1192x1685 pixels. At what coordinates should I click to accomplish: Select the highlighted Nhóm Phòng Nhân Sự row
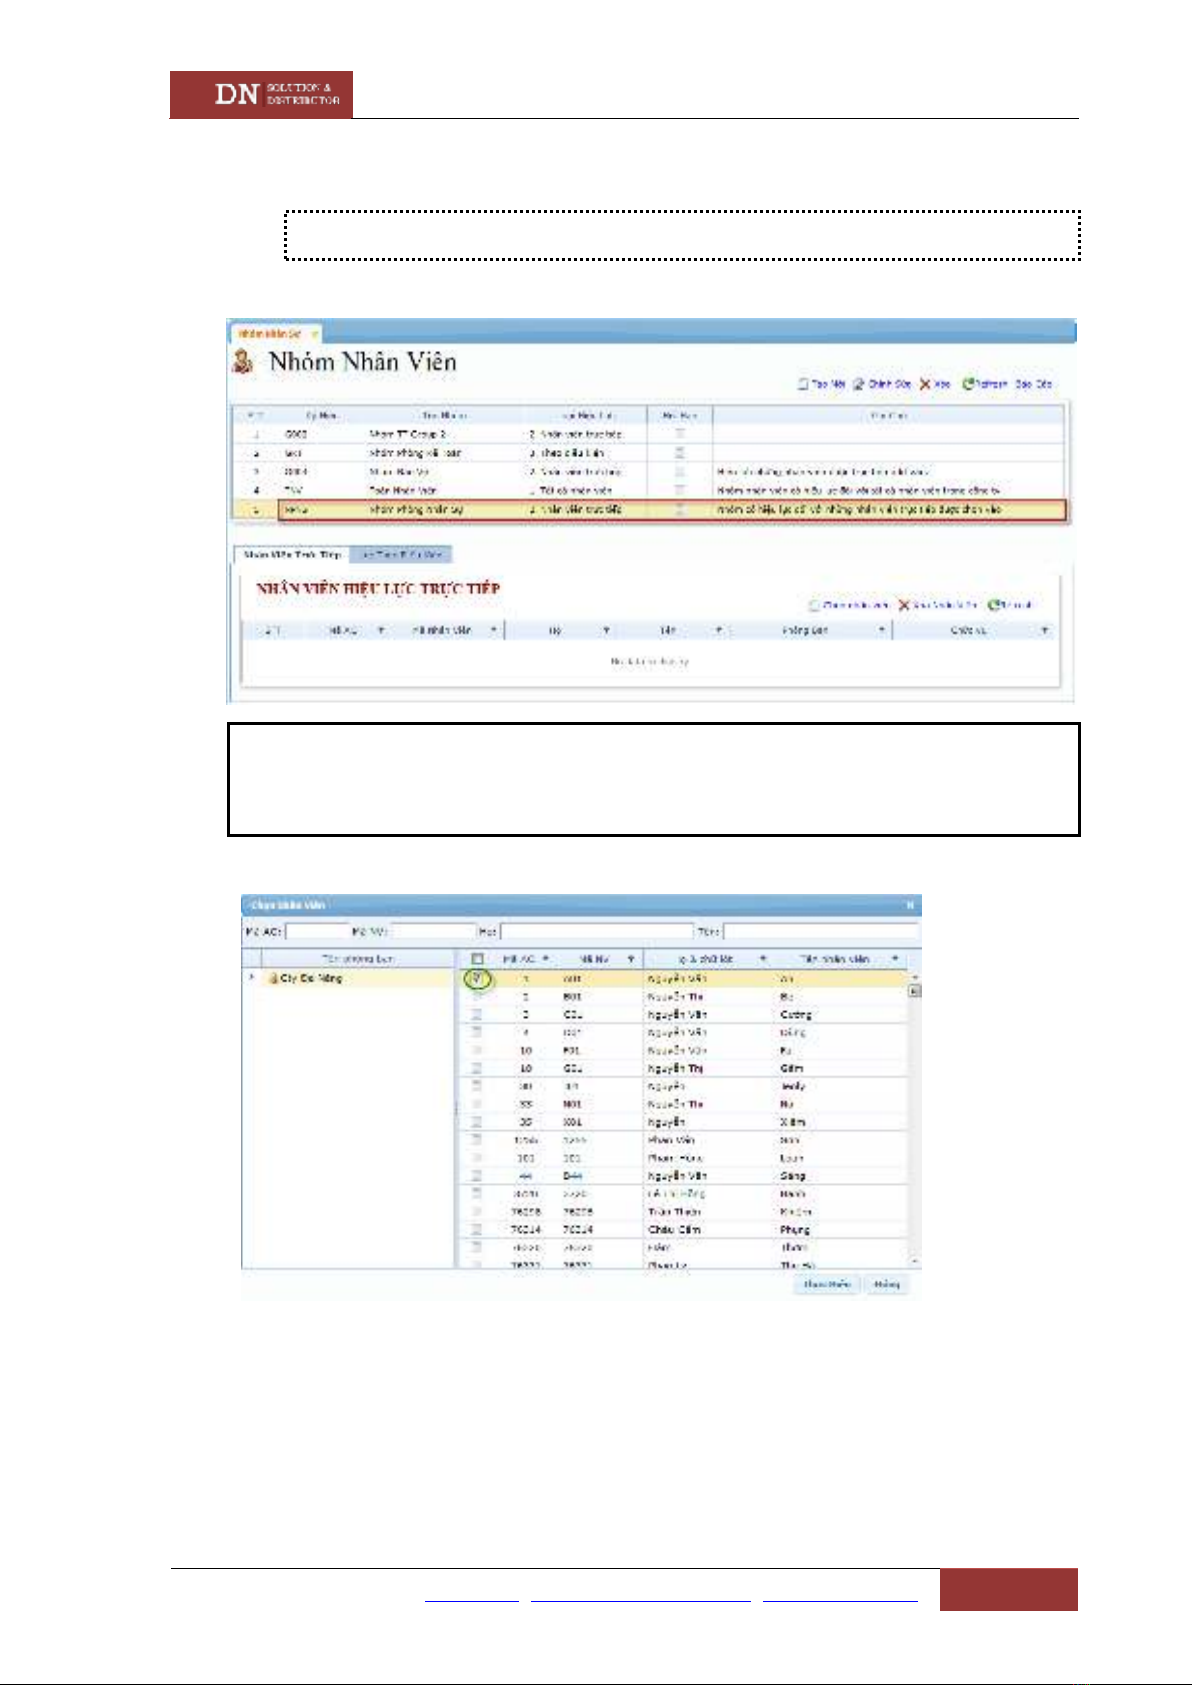click(650, 509)
